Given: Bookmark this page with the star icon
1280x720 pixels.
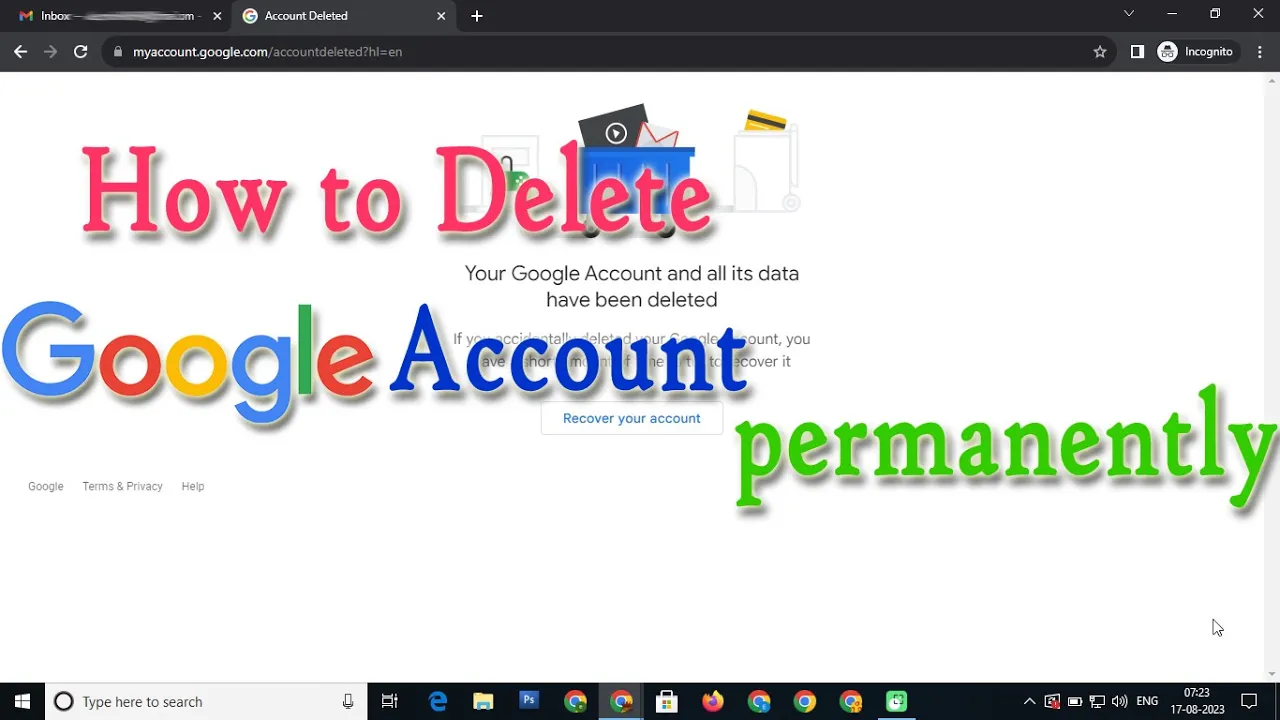Looking at the screenshot, I should point(1100,52).
